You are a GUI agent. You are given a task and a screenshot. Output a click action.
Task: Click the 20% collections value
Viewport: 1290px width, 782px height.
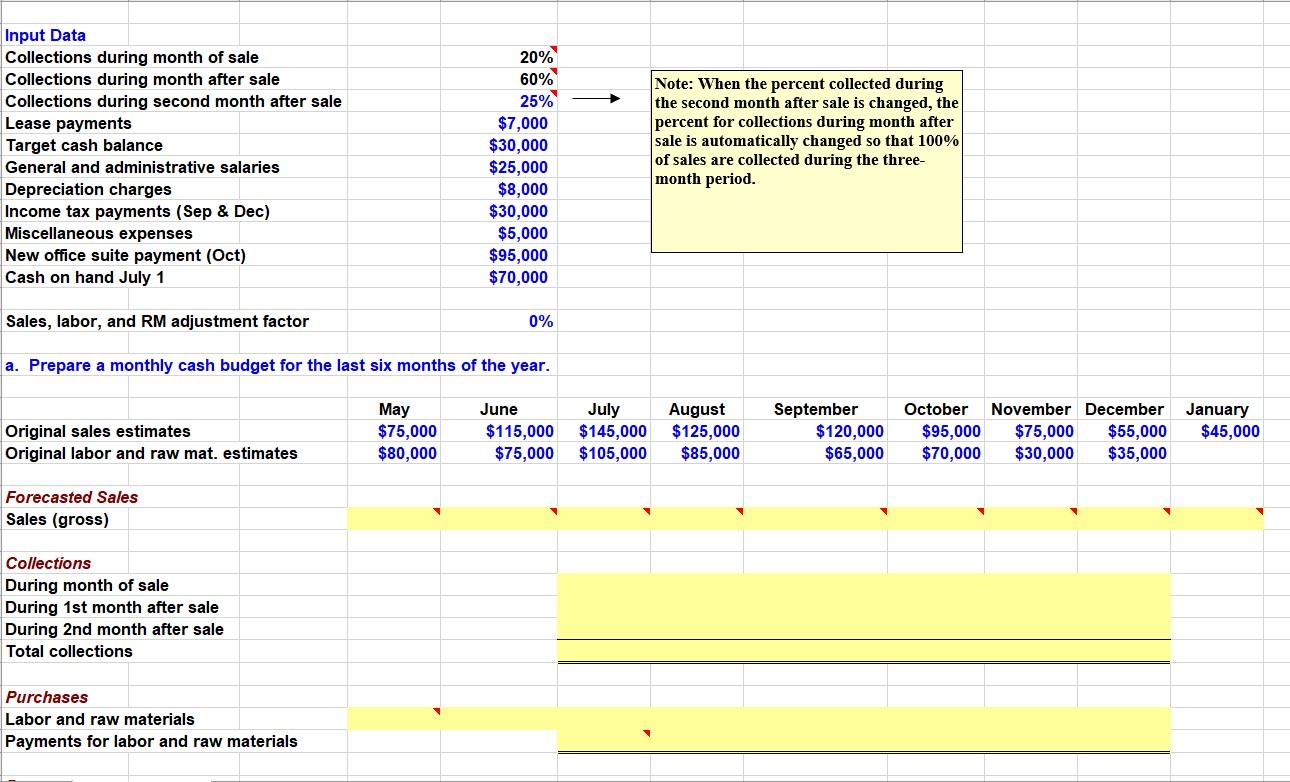click(536, 57)
